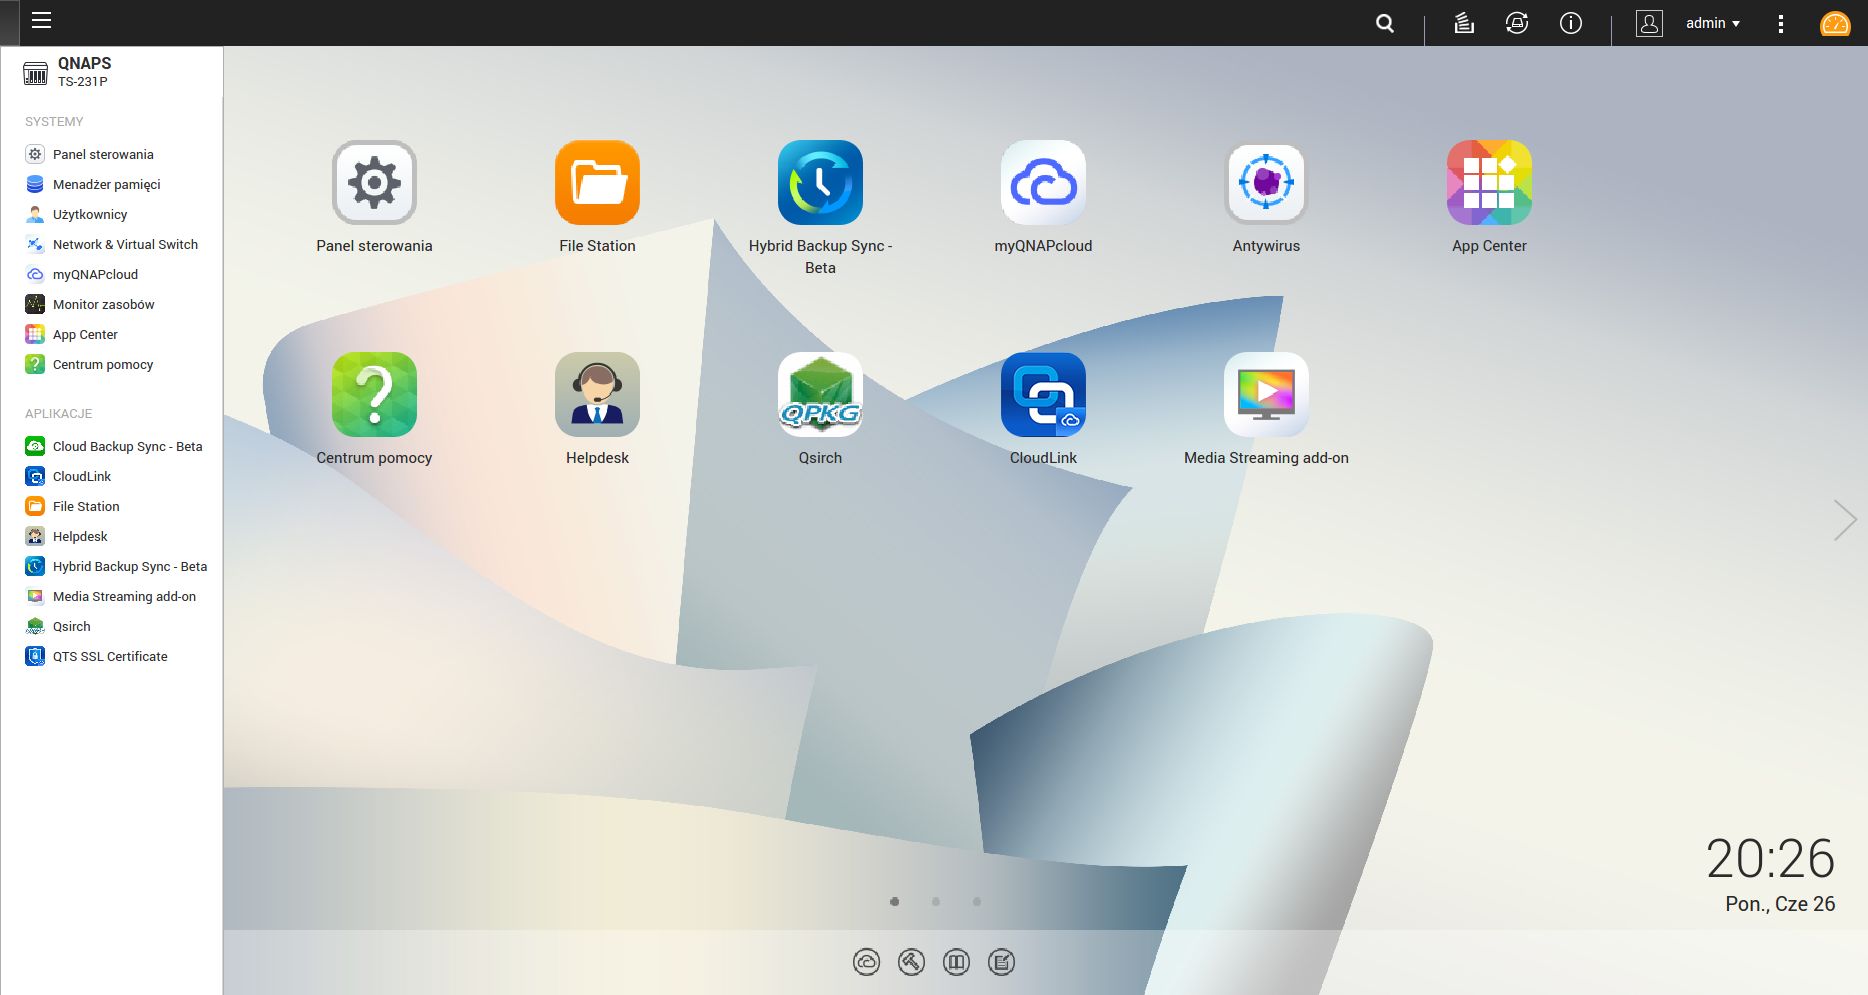This screenshot has height=995, width=1868.
Task: Open Media Streaming add-on
Action: pyautogui.click(x=1265, y=395)
